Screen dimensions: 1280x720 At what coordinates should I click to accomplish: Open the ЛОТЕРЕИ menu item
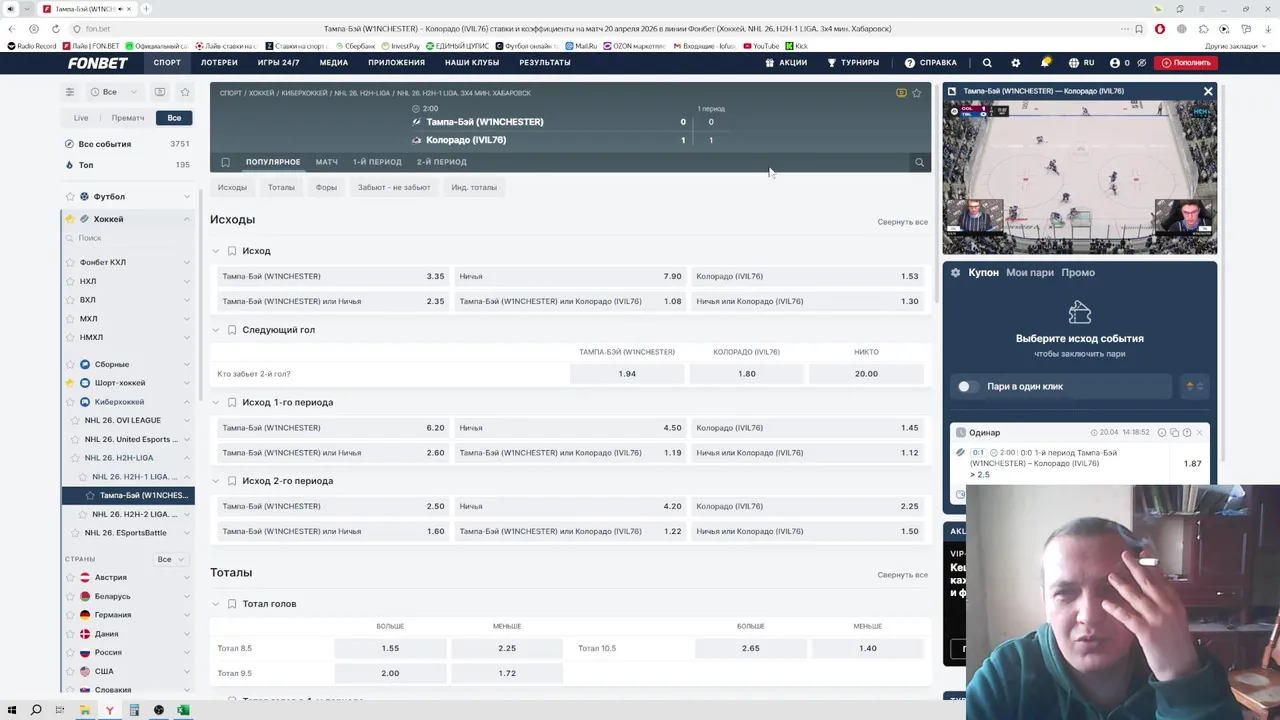(x=219, y=63)
